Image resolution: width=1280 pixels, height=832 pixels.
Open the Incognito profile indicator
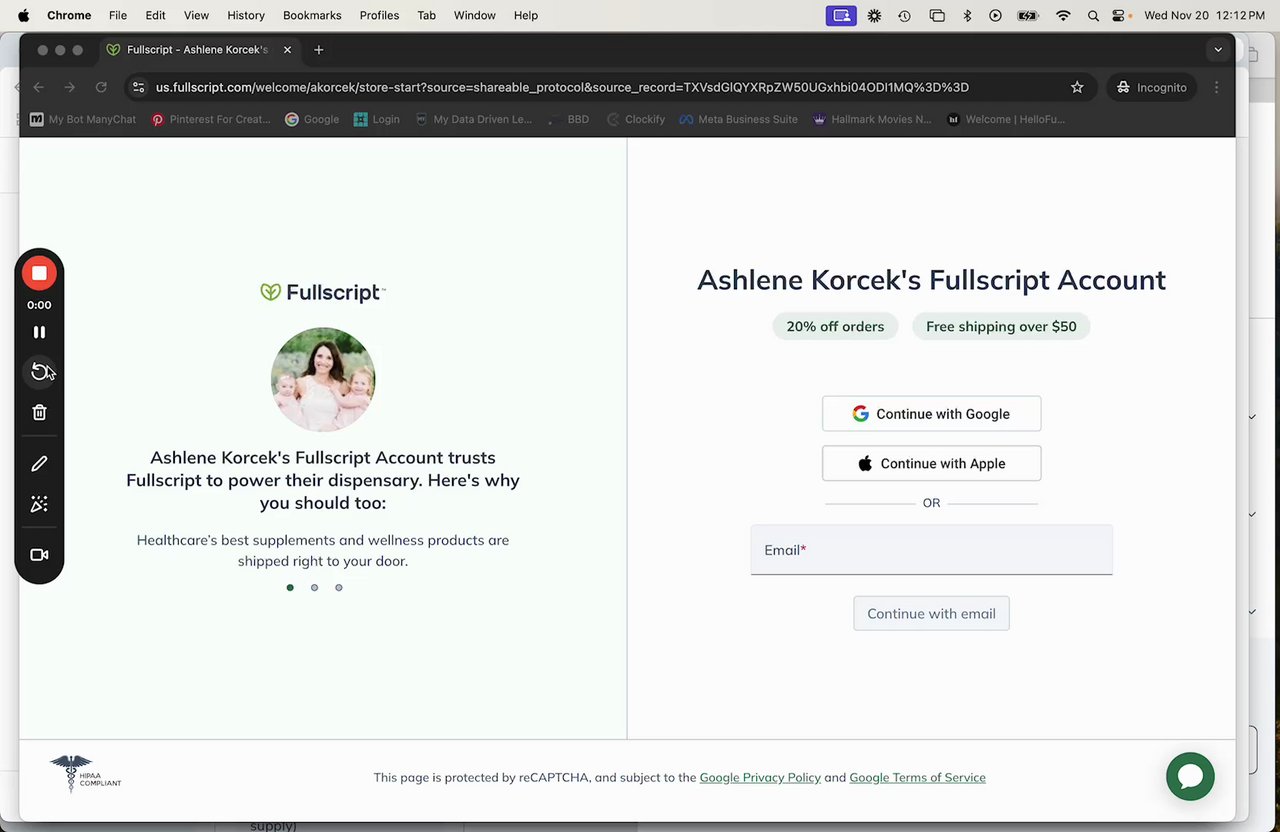tap(1152, 88)
